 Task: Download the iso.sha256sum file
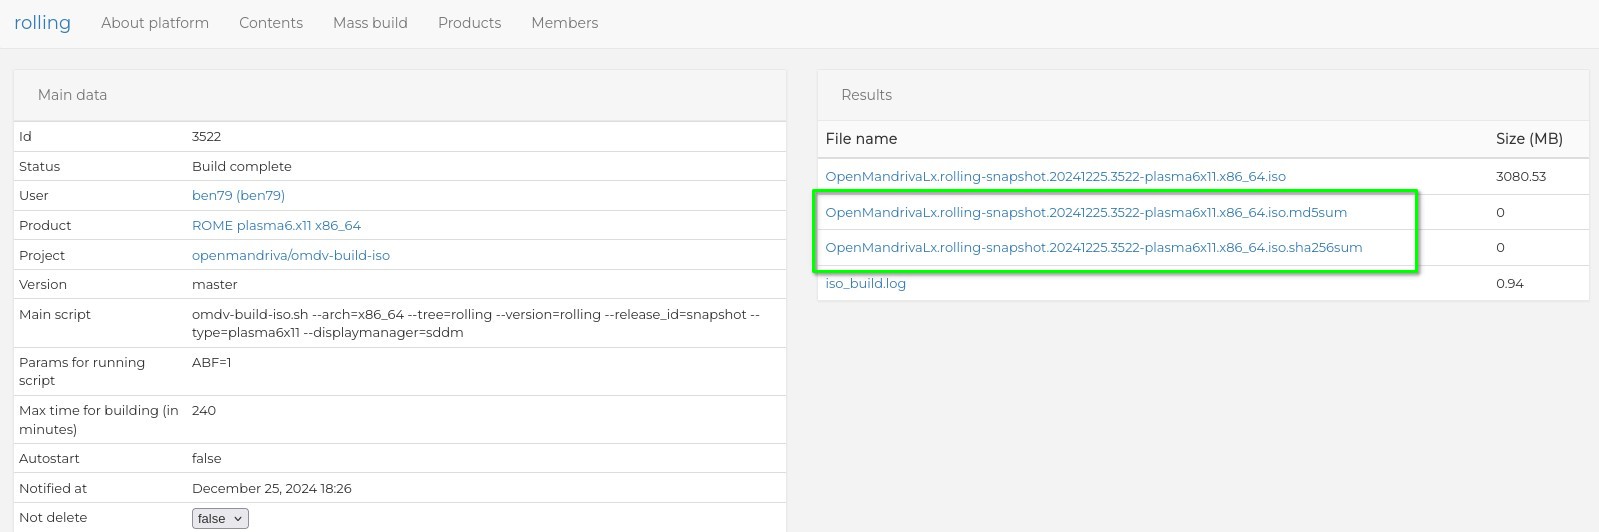coord(1093,247)
